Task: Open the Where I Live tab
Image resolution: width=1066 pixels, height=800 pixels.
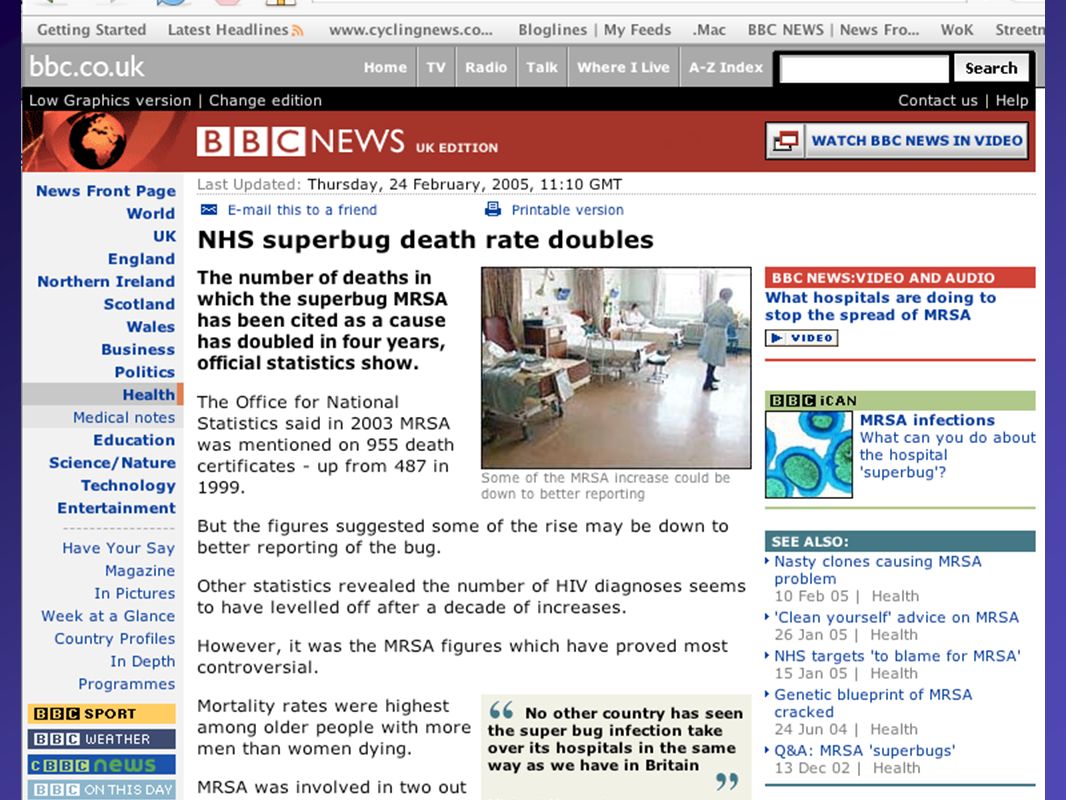Action: (623, 67)
